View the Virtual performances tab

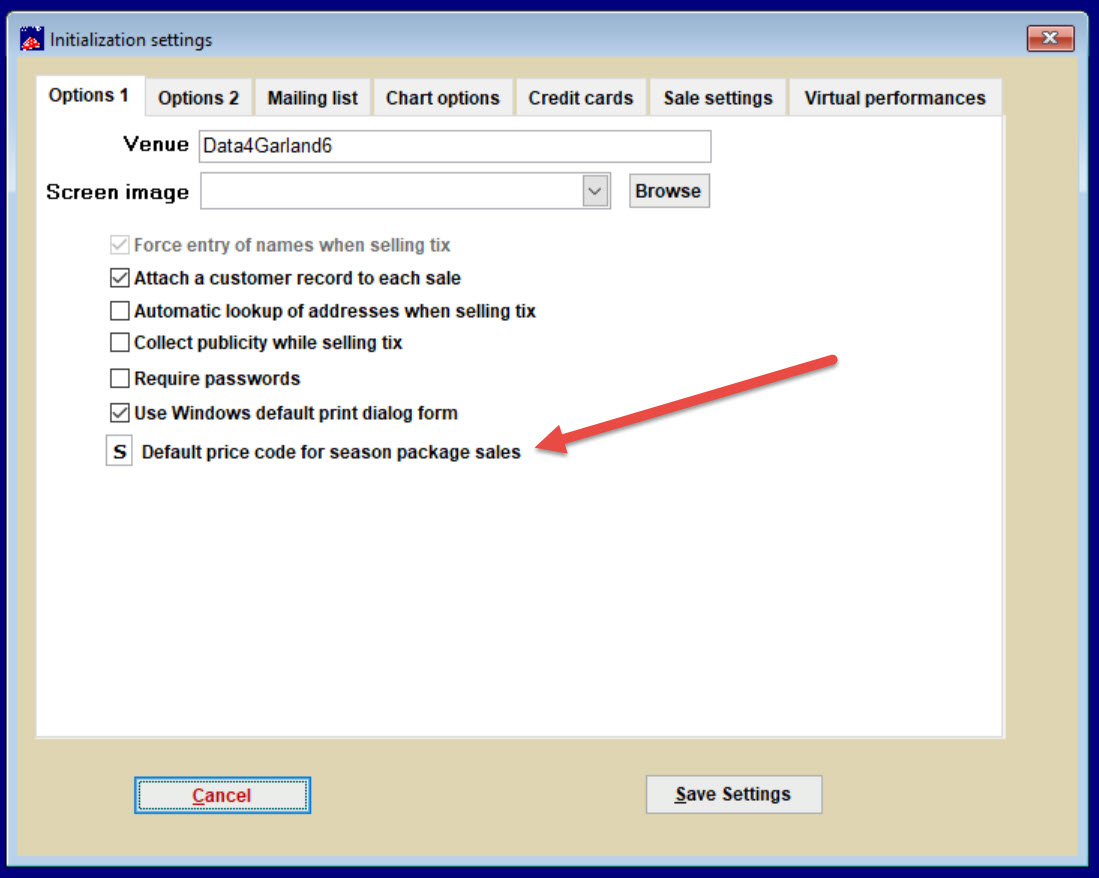coord(895,97)
